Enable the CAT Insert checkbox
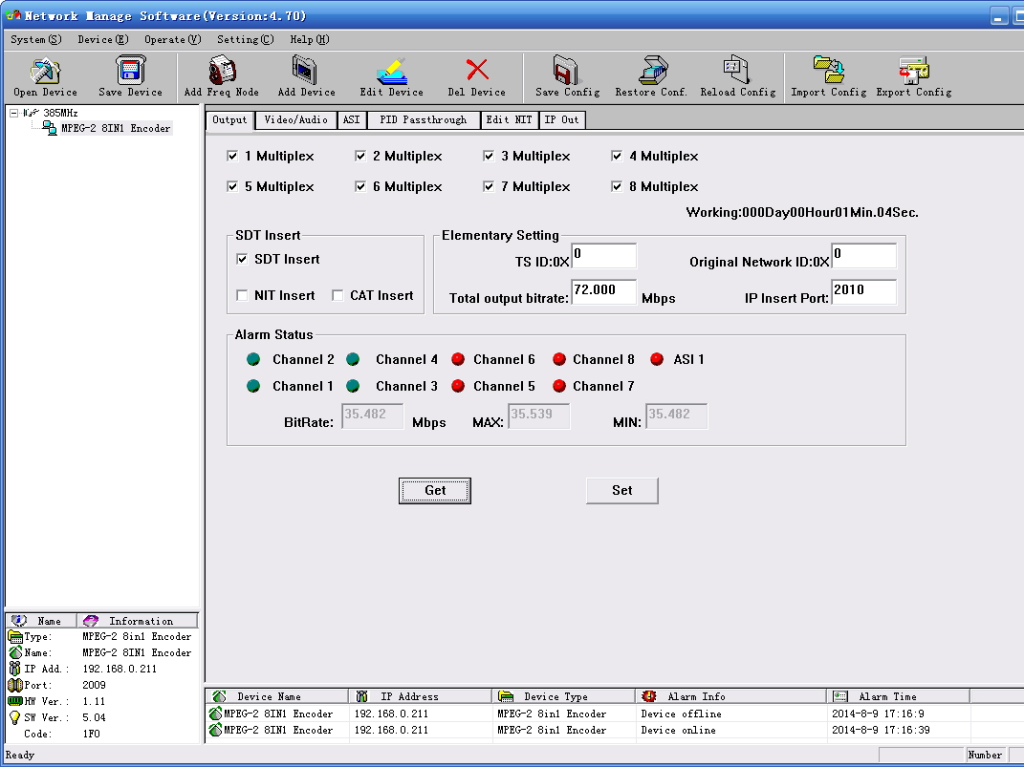Viewport: 1024px width, 767px height. click(337, 295)
